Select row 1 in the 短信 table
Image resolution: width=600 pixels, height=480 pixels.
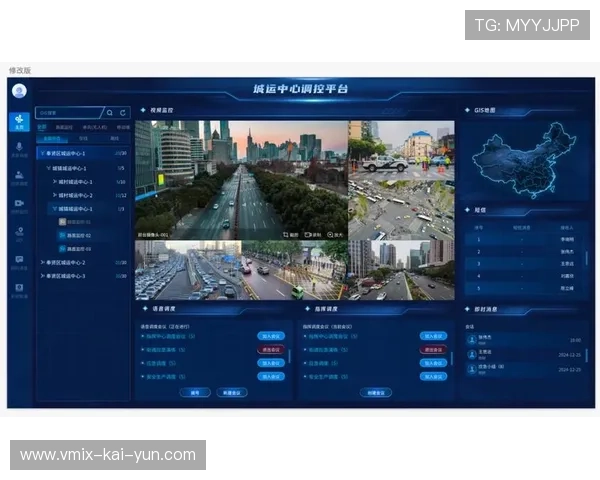524,240
